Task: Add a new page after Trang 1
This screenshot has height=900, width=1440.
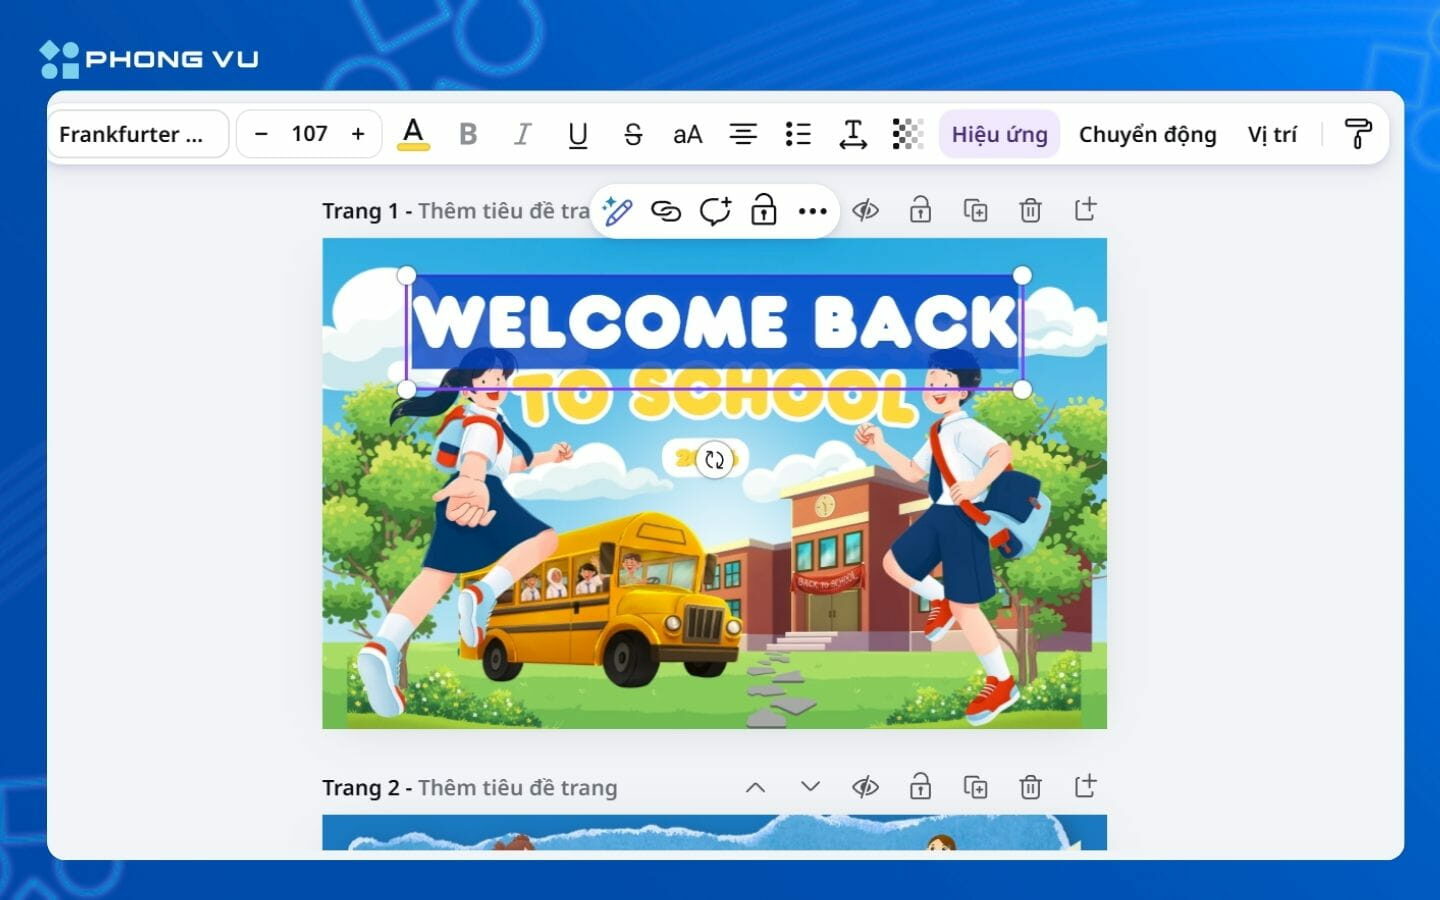Action: [1085, 210]
